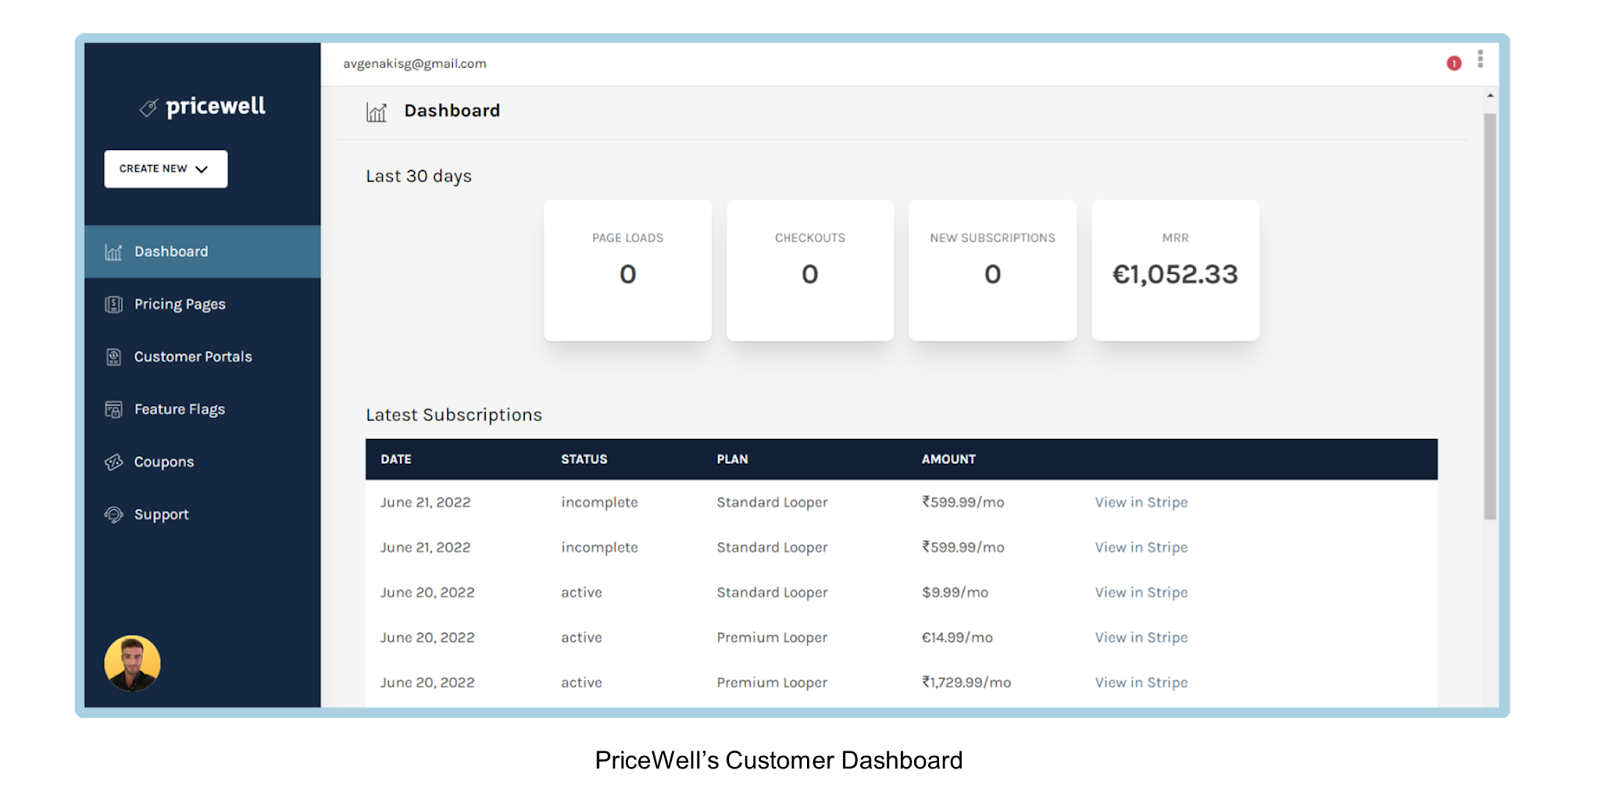Click the DATE column header

[396, 459]
